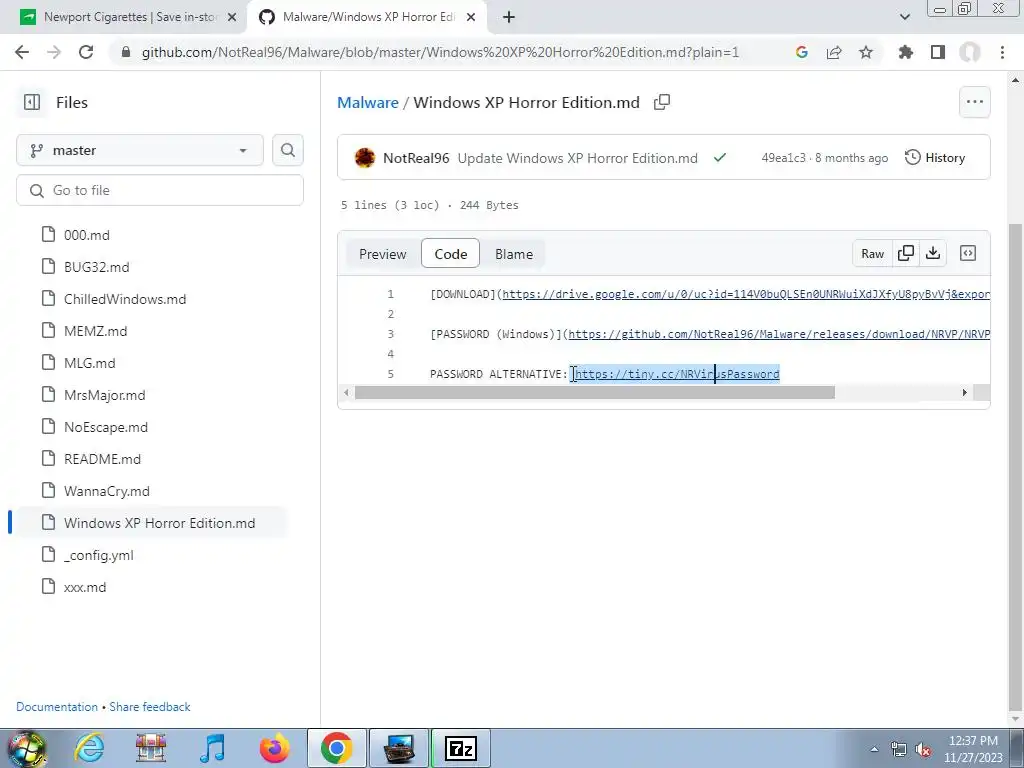Screen dimensions: 1024x768
Task: Copy raw file contents icon
Action: click(x=906, y=253)
